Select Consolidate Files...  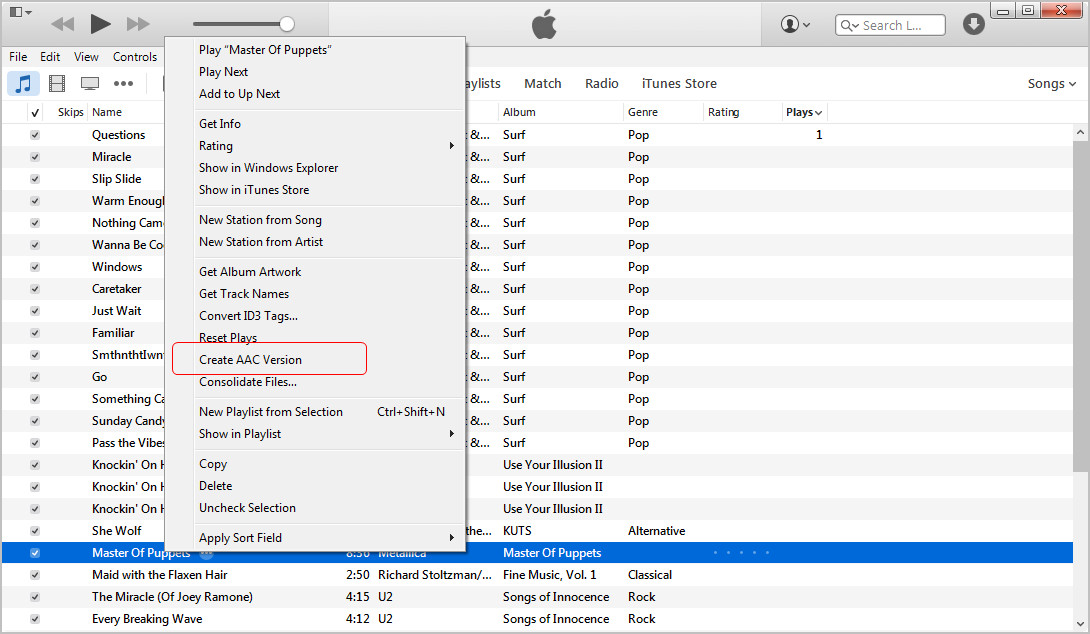coord(247,382)
